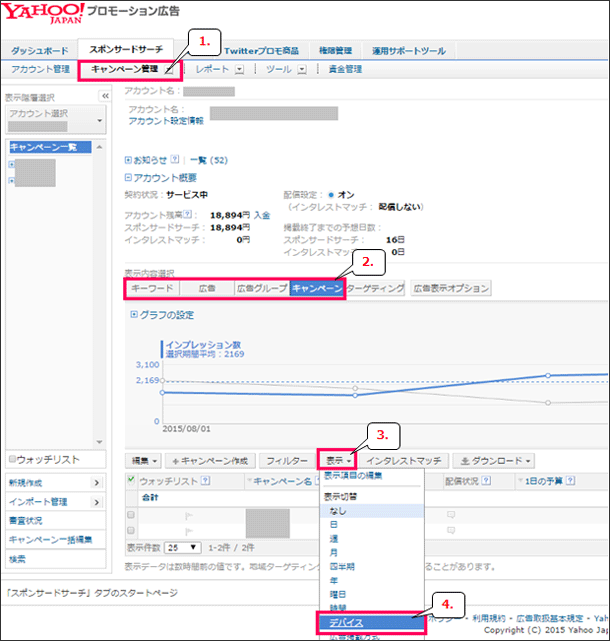Expand the second campaign tree node
This screenshot has width=610, height=641.
(x=11, y=180)
